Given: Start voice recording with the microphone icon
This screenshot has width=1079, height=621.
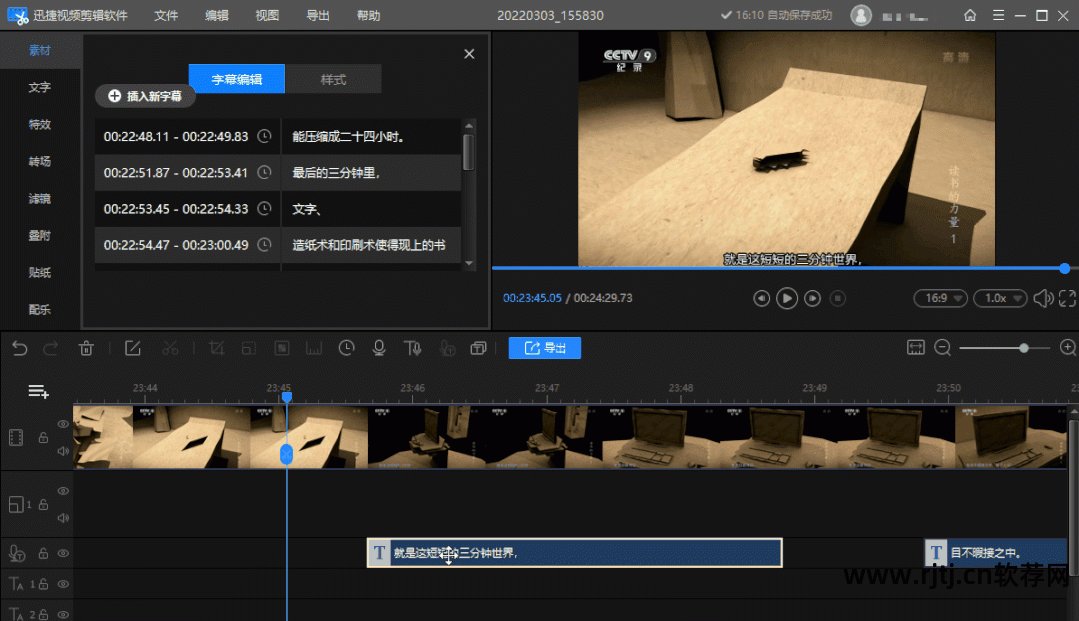Looking at the screenshot, I should click(x=378, y=348).
